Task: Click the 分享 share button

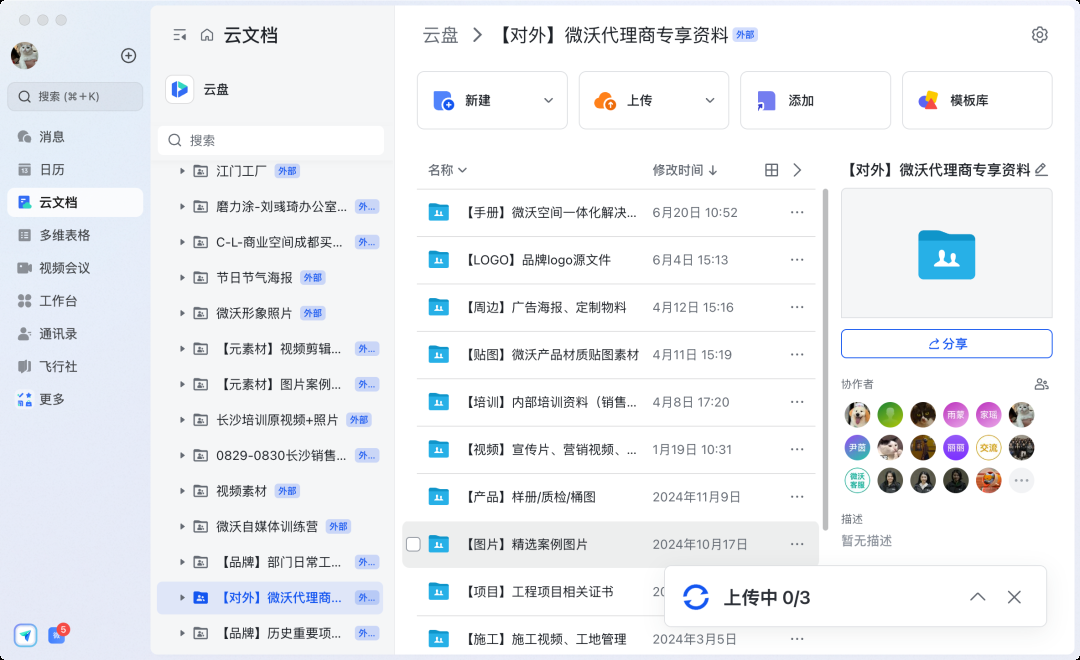Action: pyautogui.click(x=946, y=344)
